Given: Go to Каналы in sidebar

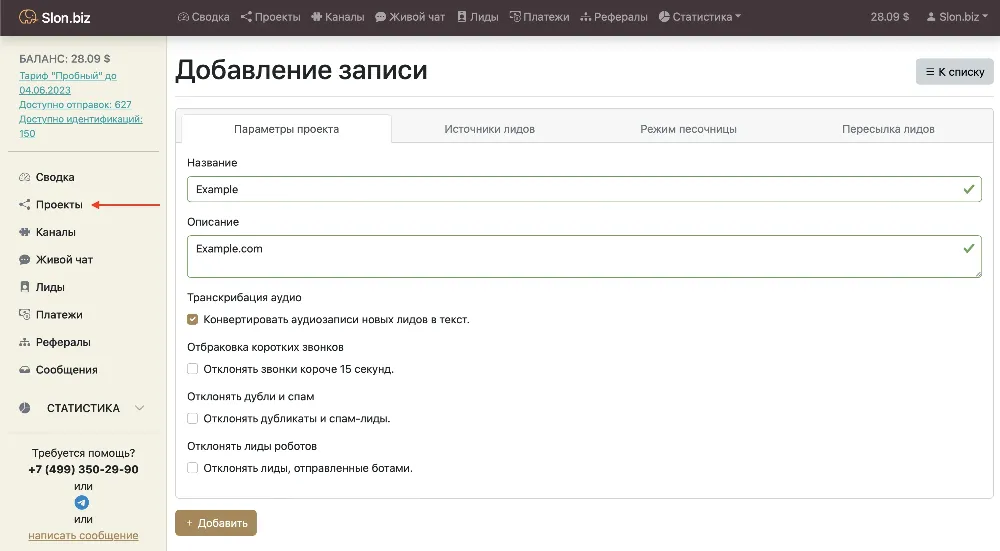Looking at the screenshot, I should pyautogui.click(x=55, y=232).
